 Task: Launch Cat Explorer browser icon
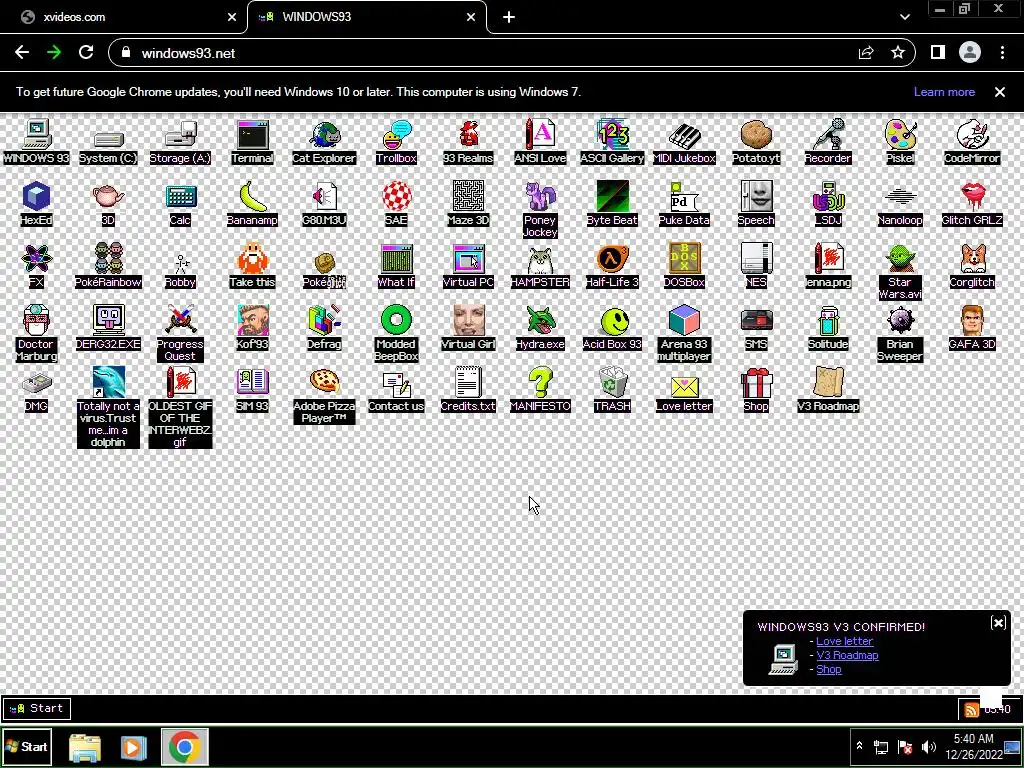coord(324,142)
